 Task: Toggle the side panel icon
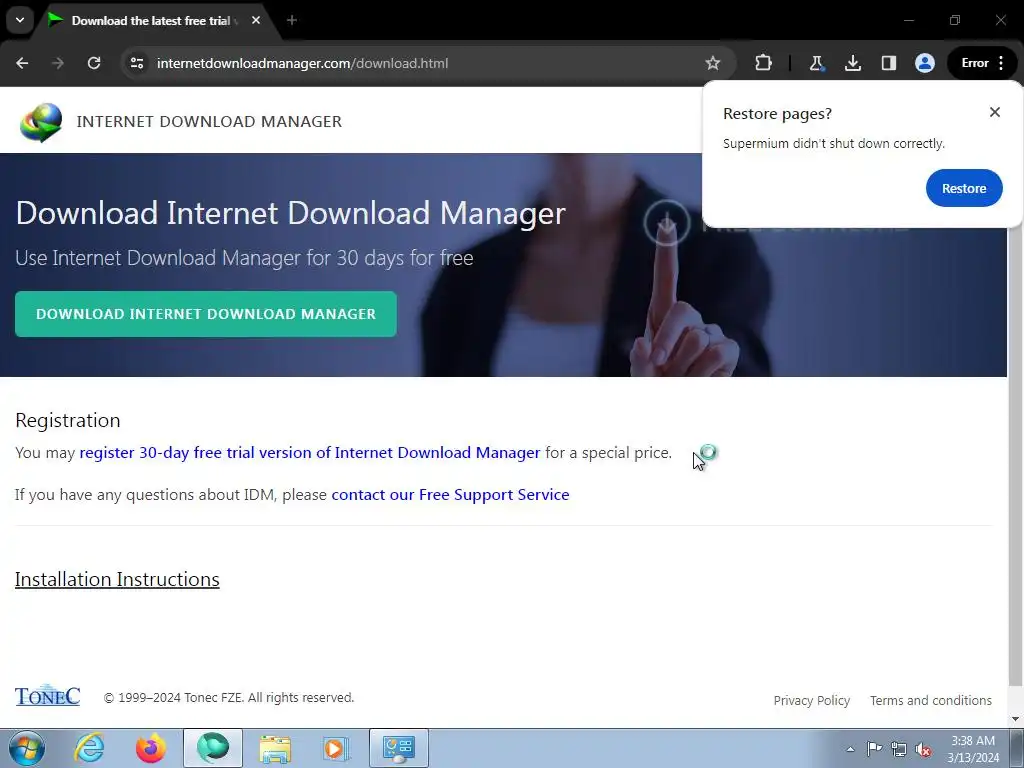coord(888,63)
